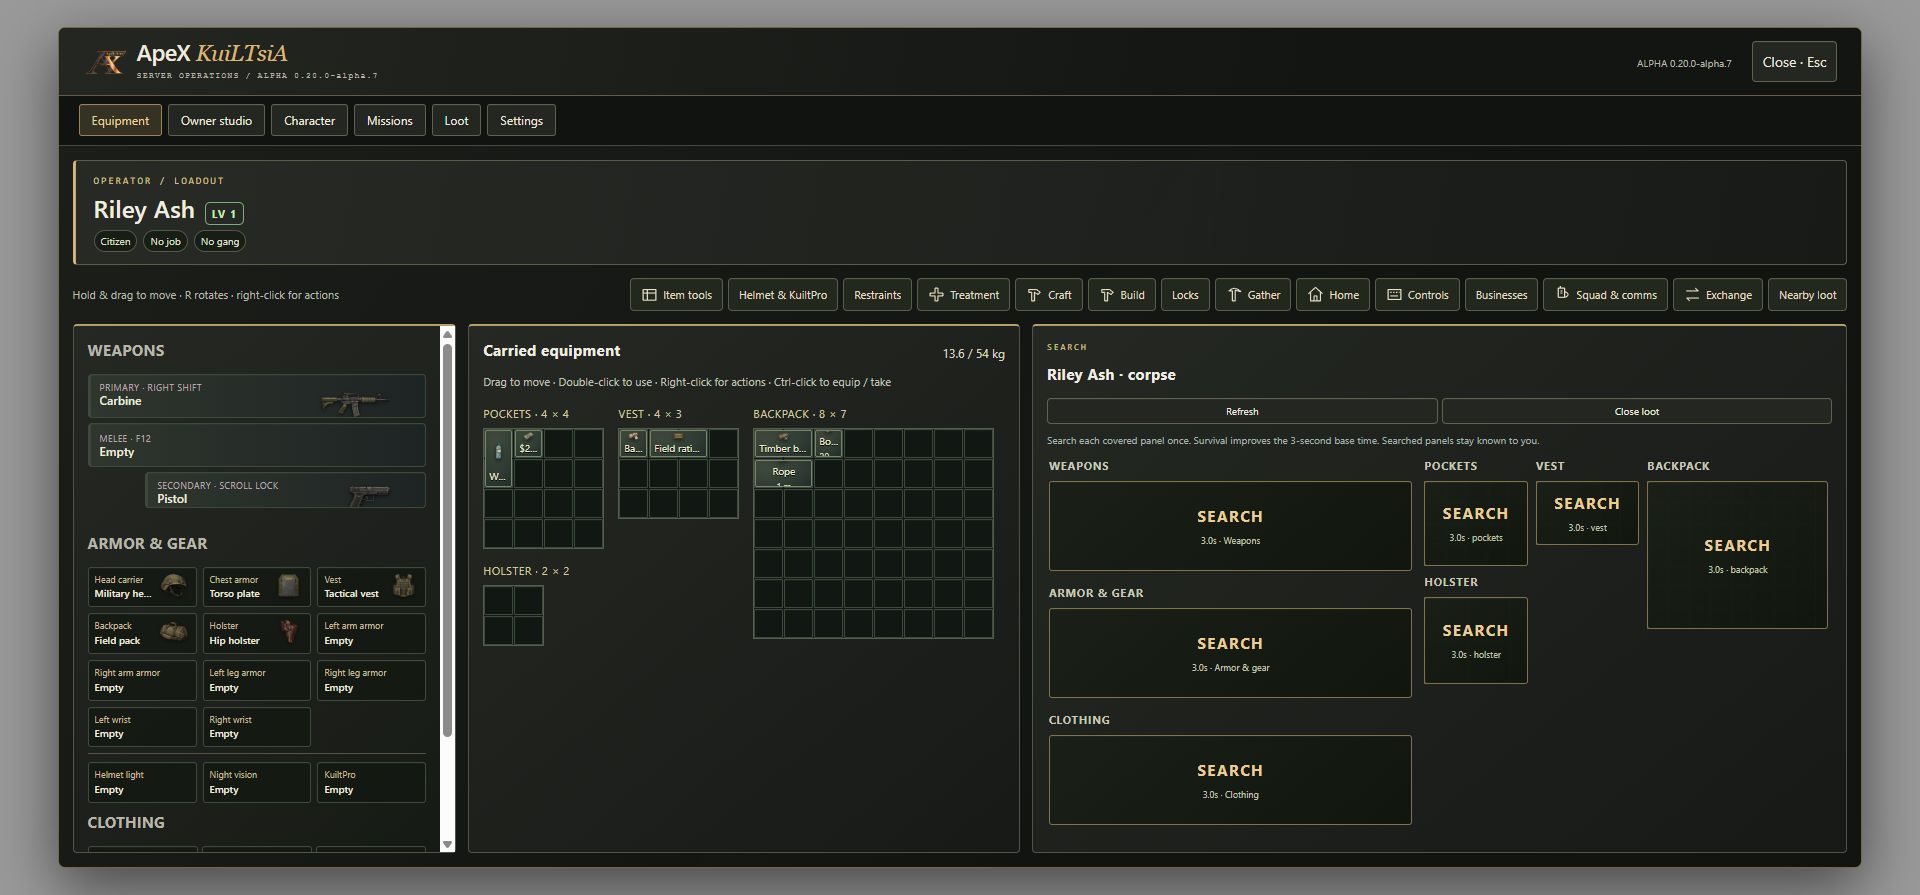Search the corpse's Backpack panel
The height and width of the screenshot is (895, 1920).
coord(1737,555)
